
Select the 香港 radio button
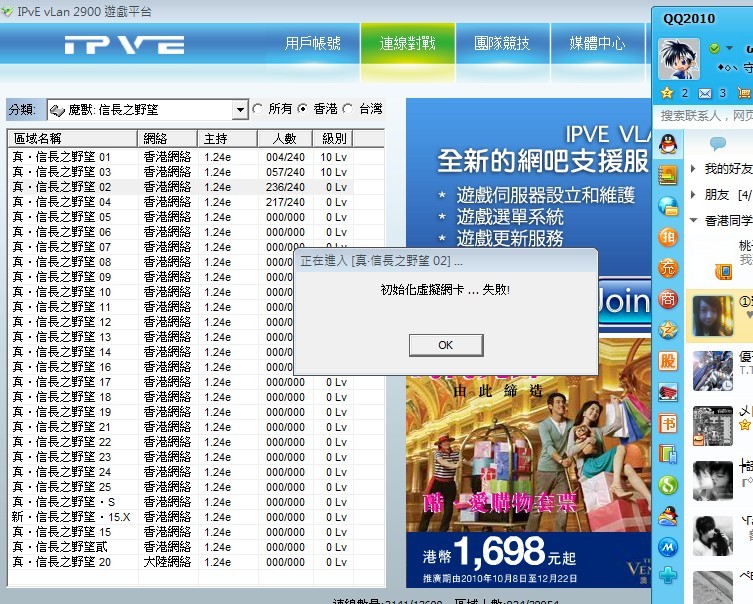(x=302, y=109)
